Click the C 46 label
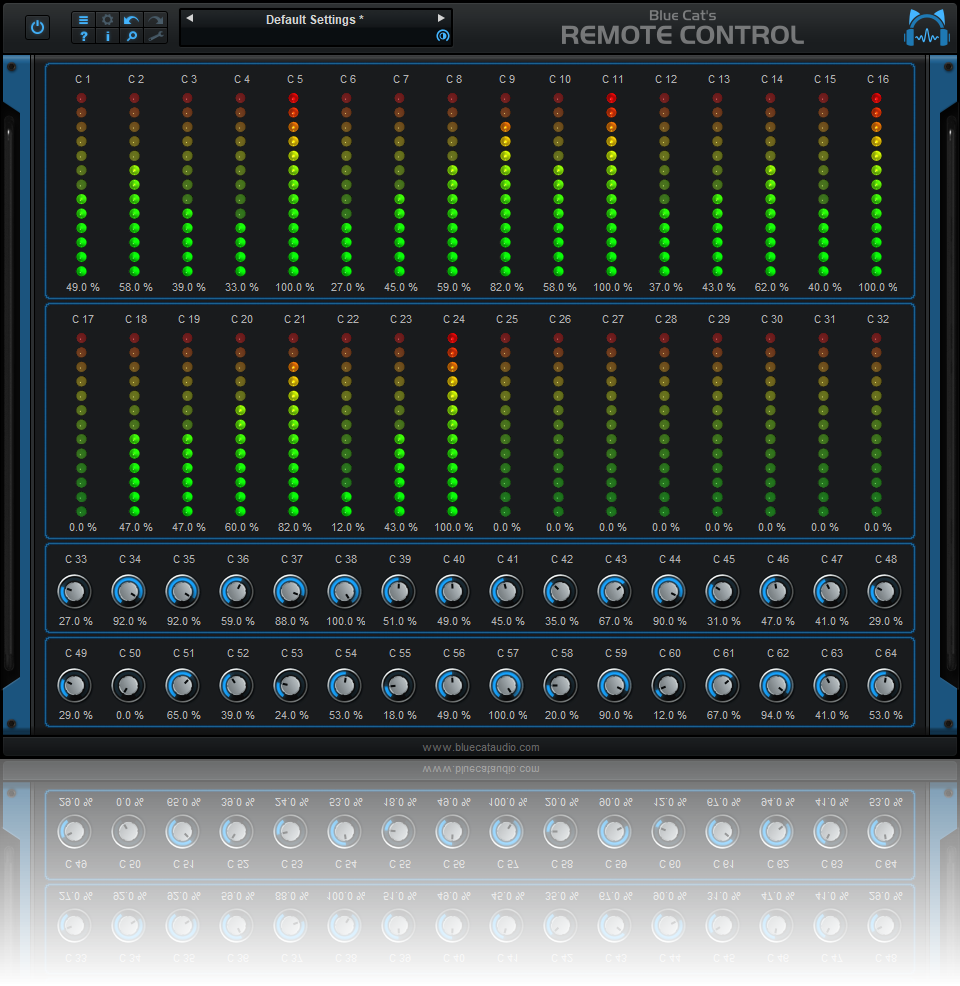This screenshot has height=986, width=960. pyautogui.click(x=778, y=559)
